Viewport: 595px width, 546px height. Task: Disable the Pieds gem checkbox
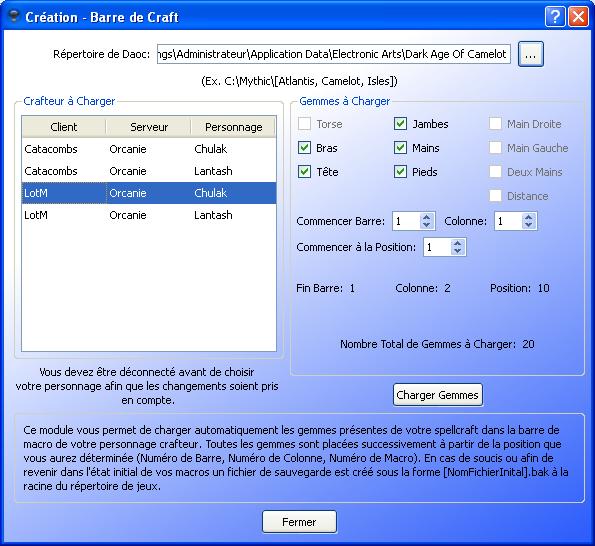[x=400, y=172]
